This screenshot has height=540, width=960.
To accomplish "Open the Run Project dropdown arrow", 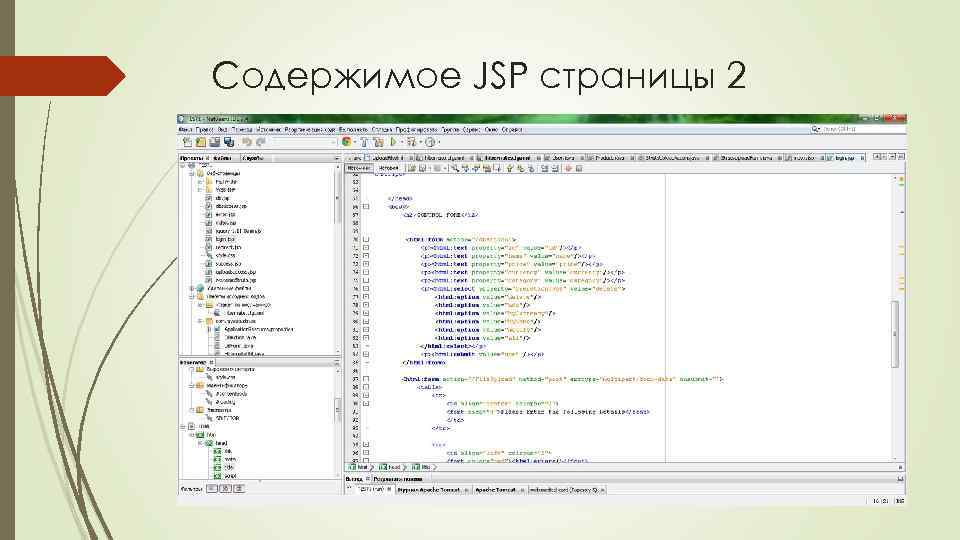I will click(x=401, y=142).
